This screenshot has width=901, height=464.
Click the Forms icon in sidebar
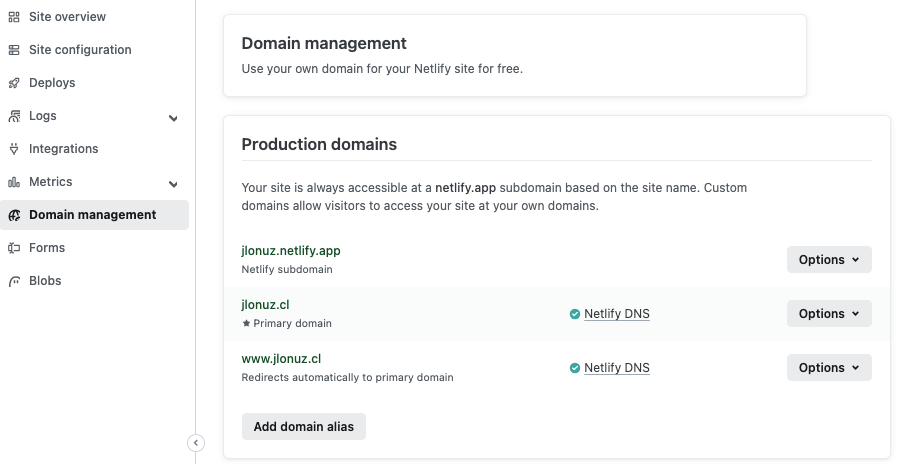click(x=14, y=248)
